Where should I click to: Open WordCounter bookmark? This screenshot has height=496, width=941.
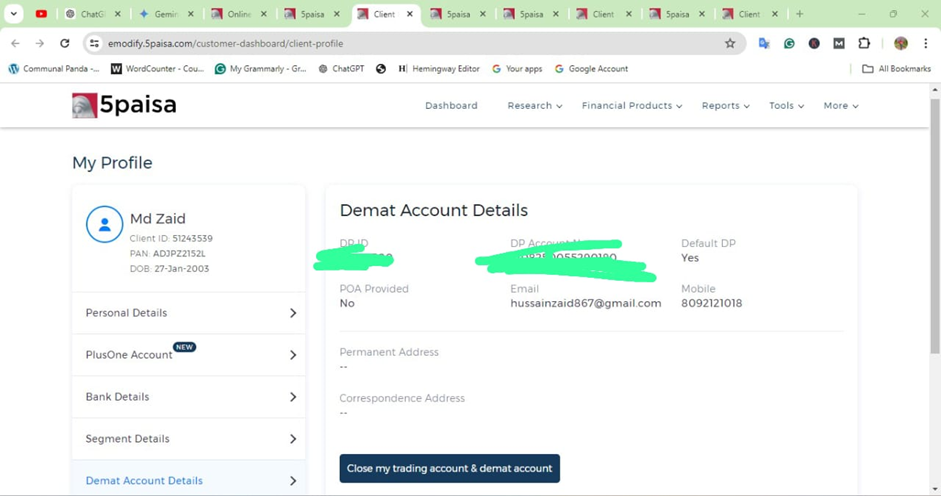(x=158, y=69)
